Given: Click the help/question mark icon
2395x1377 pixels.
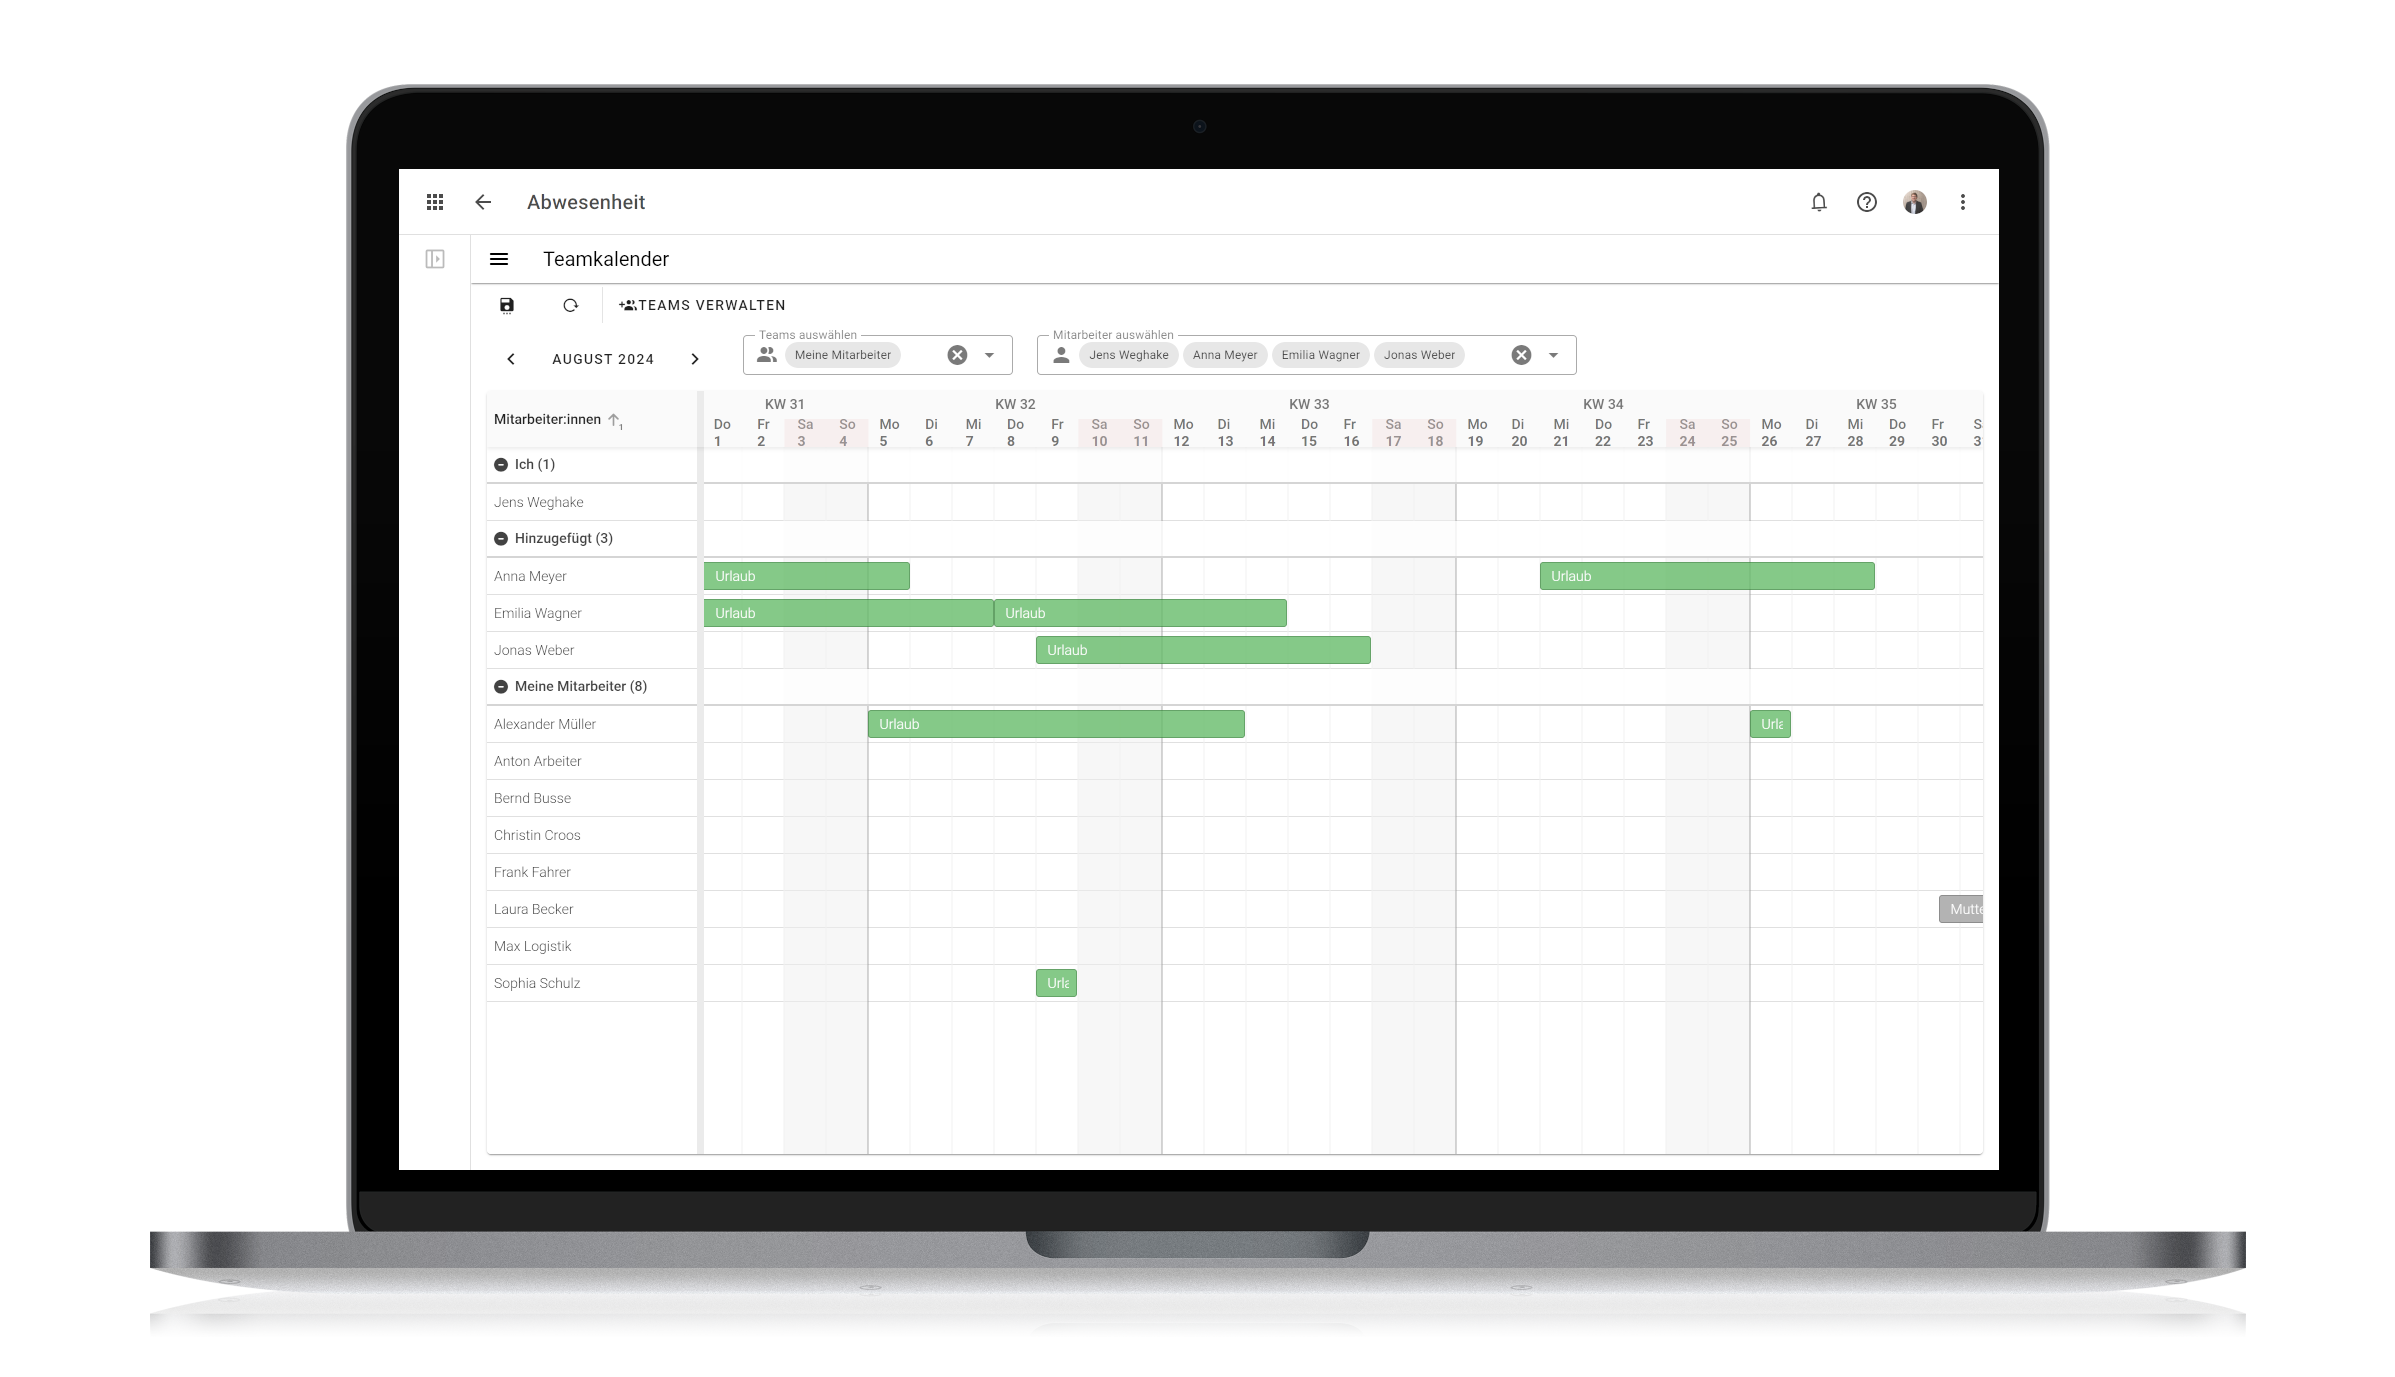Looking at the screenshot, I should (1867, 202).
